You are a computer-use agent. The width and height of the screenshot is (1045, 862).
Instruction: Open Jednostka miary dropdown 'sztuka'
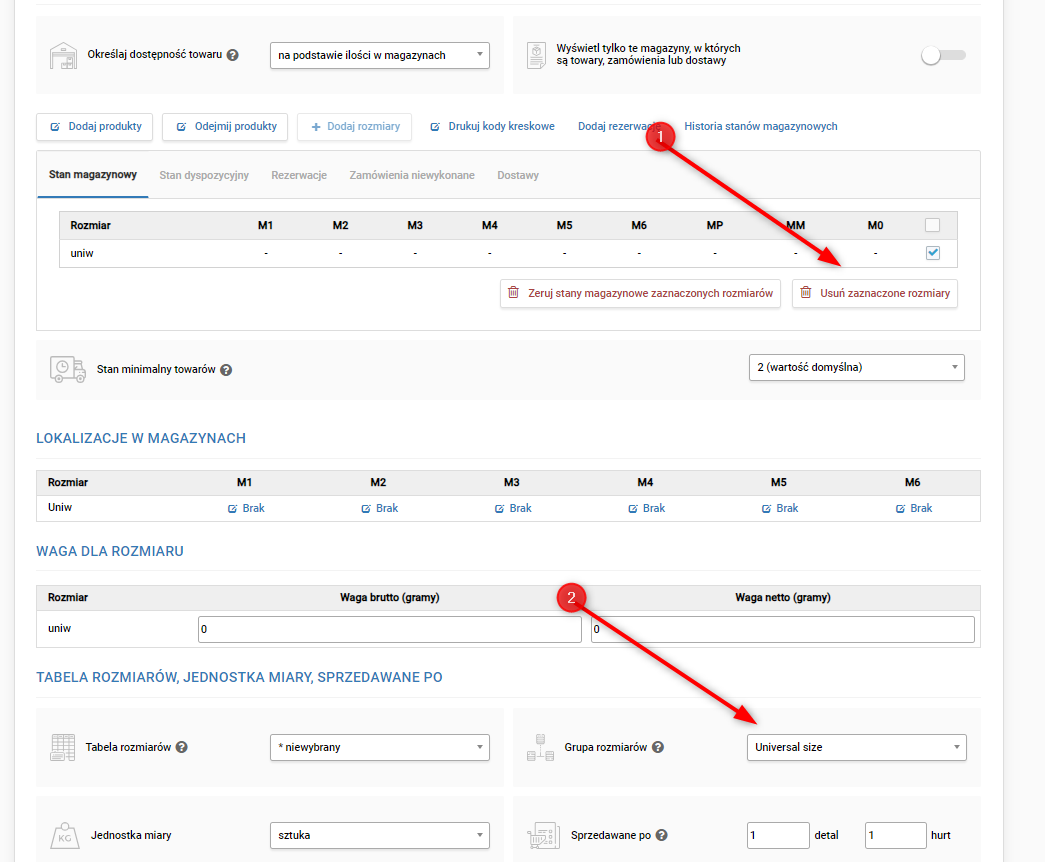click(380, 835)
